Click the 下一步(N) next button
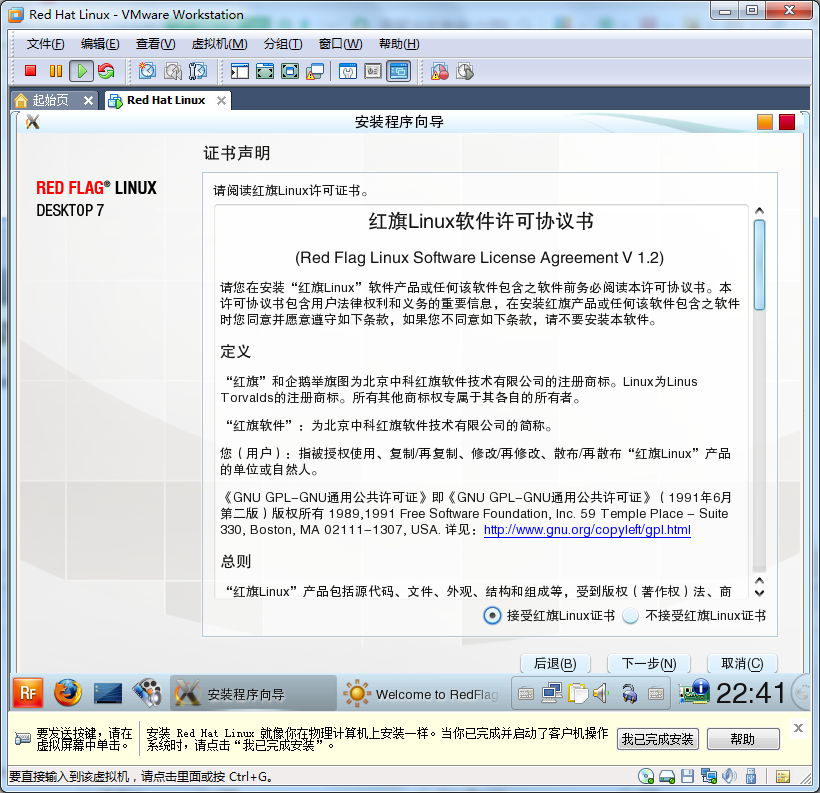The height and width of the screenshot is (793, 820). pyautogui.click(x=648, y=664)
